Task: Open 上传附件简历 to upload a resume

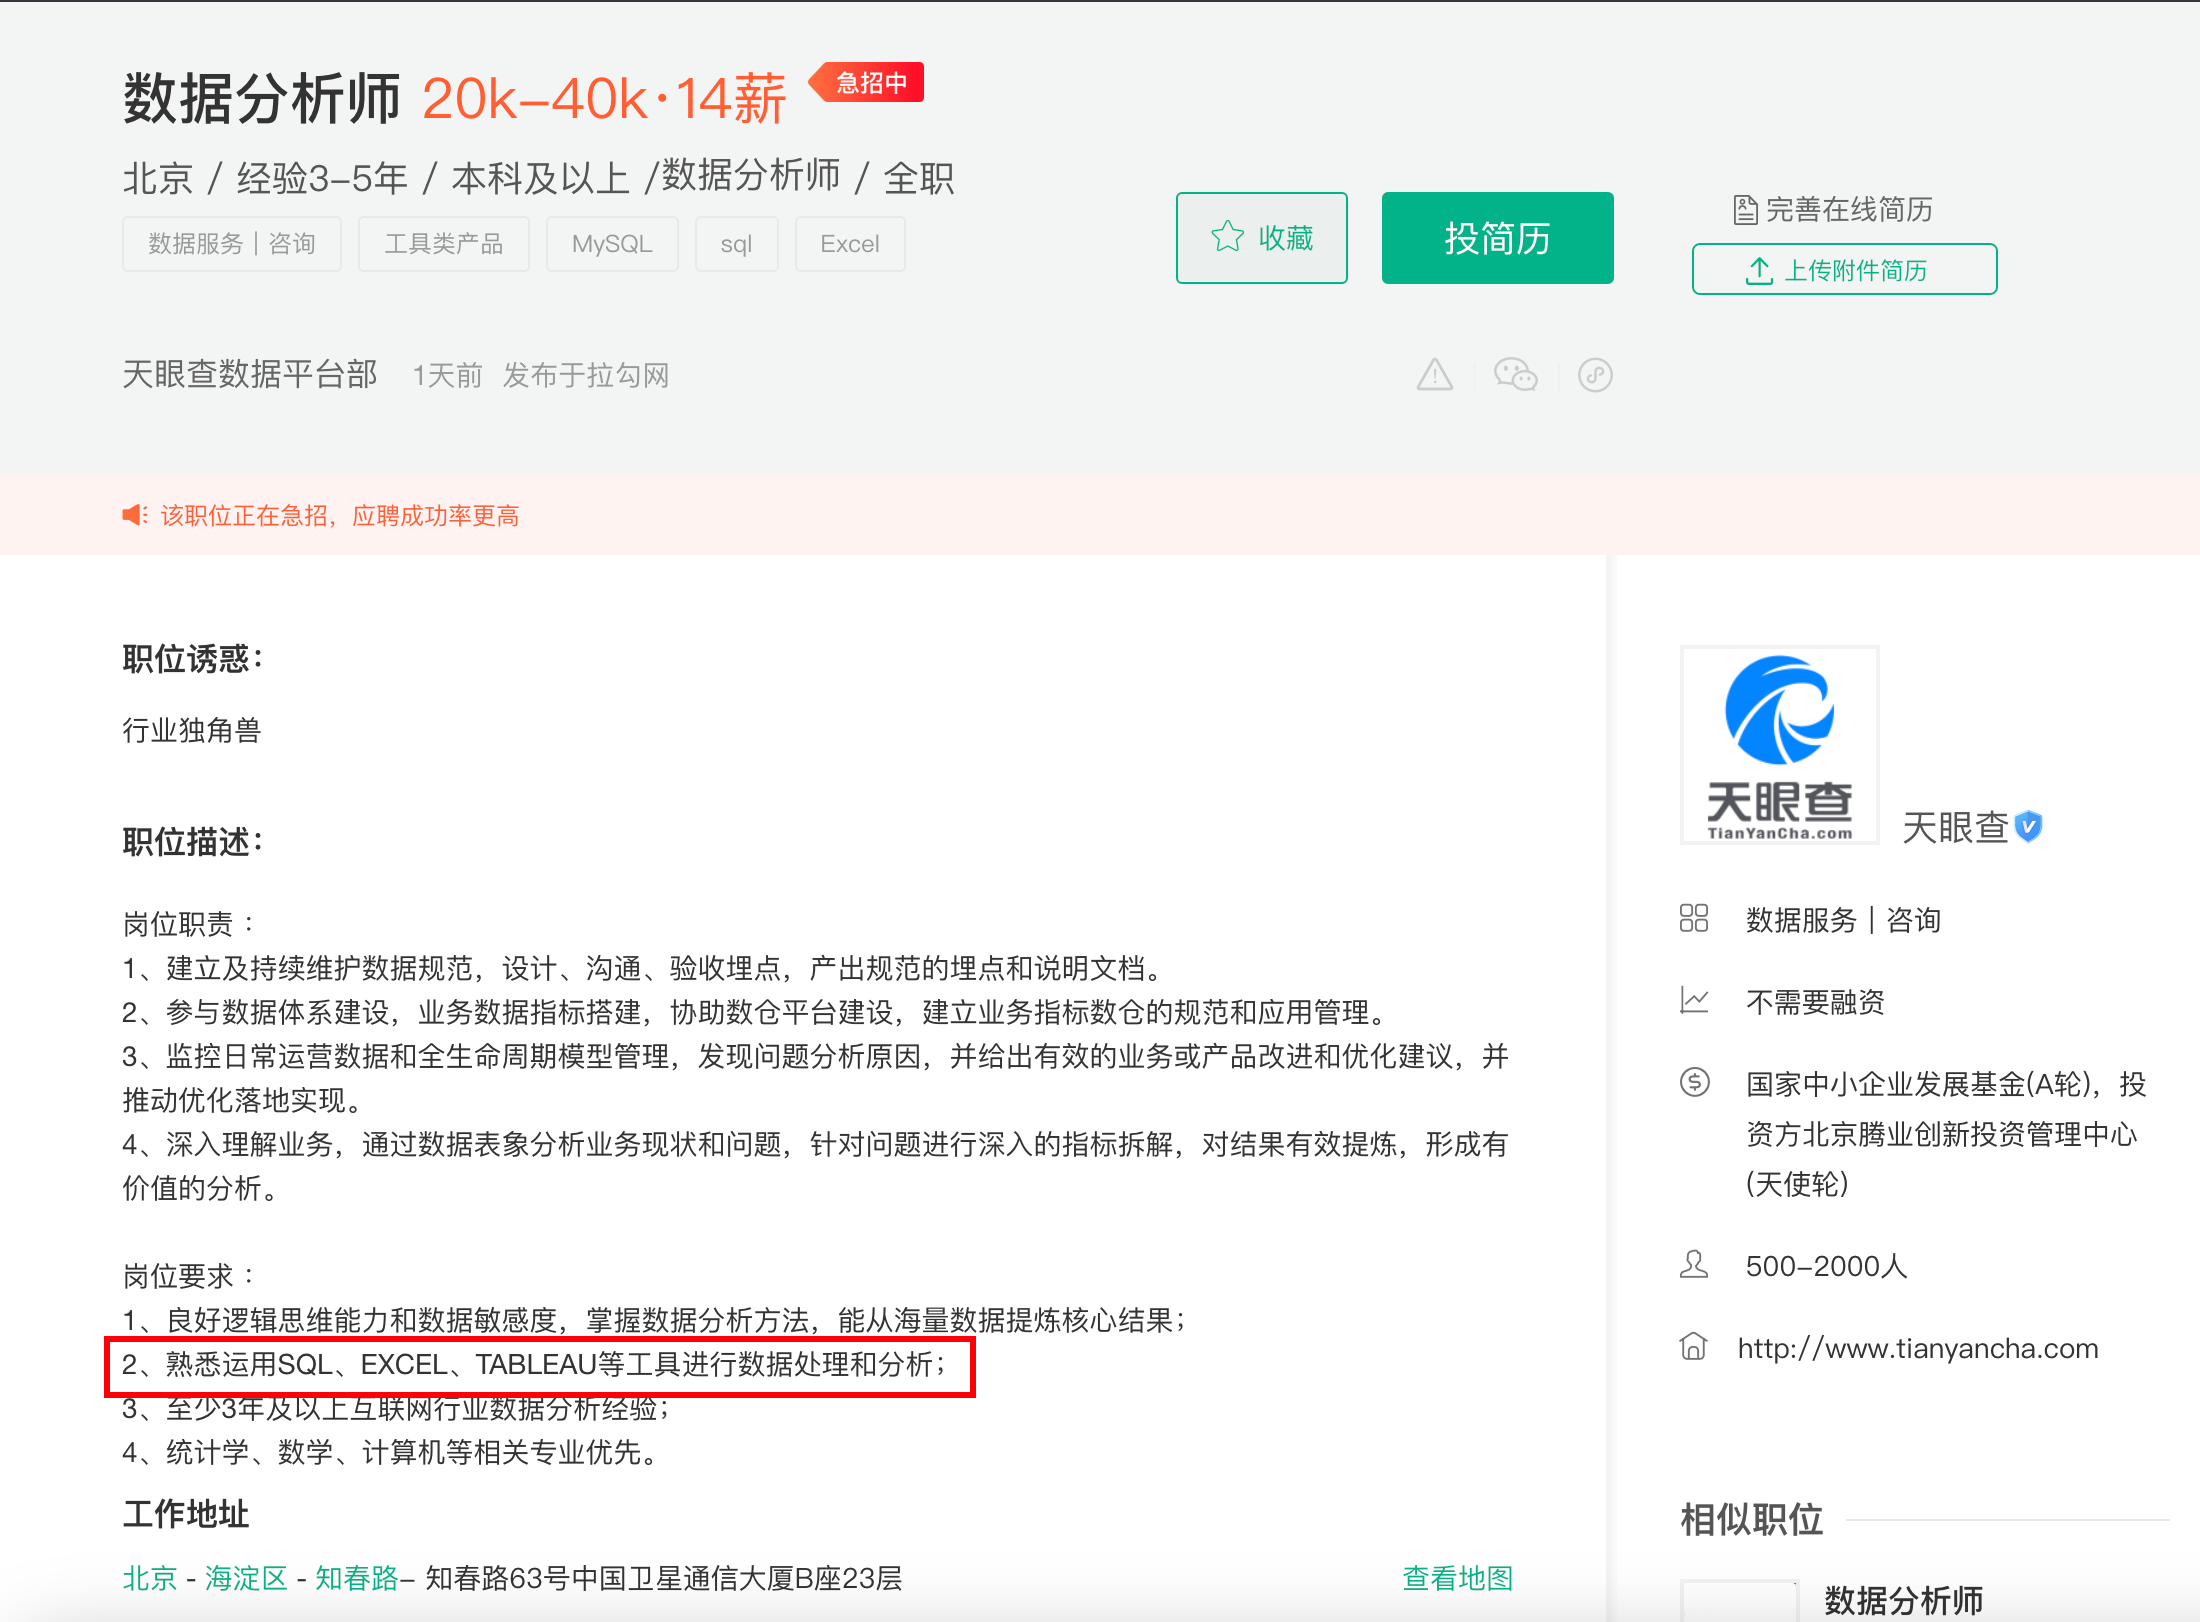Action: tap(1843, 269)
